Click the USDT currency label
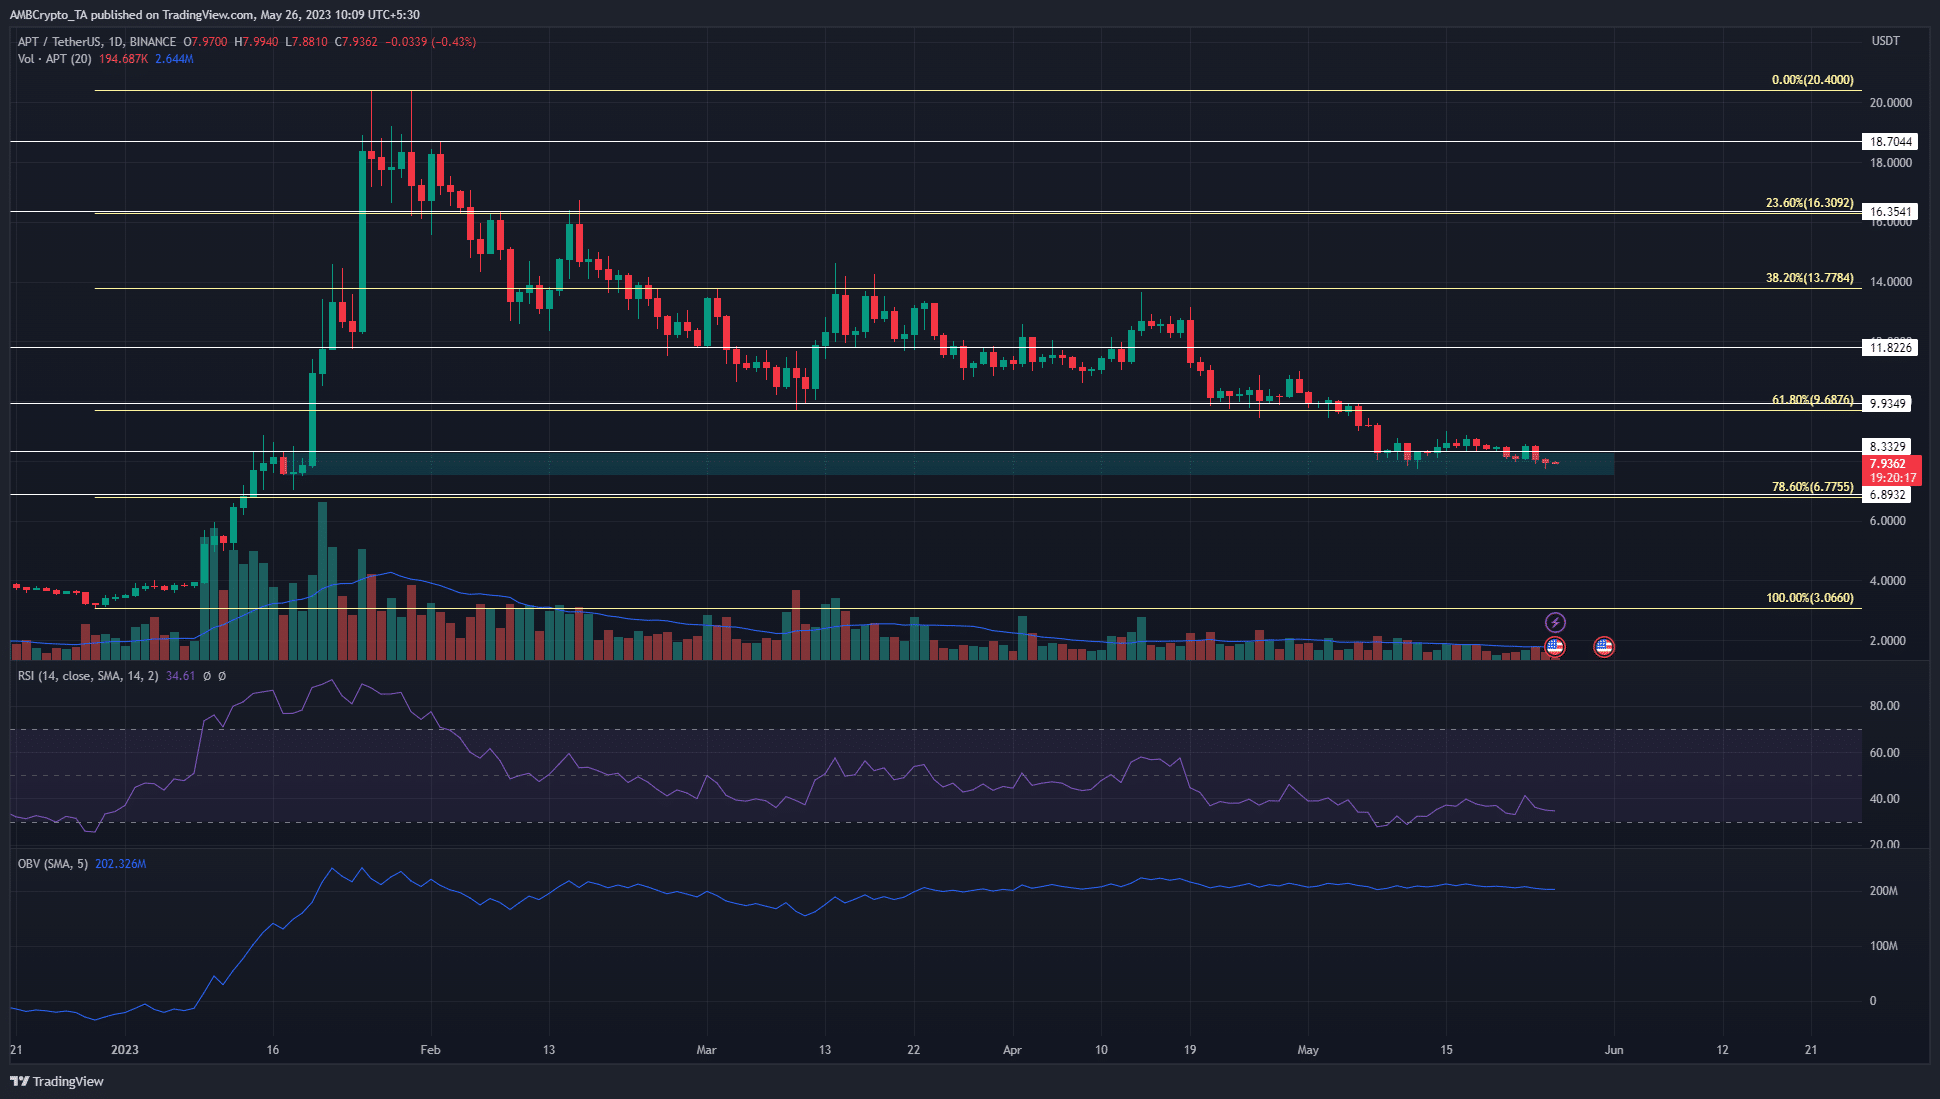 tap(1885, 41)
